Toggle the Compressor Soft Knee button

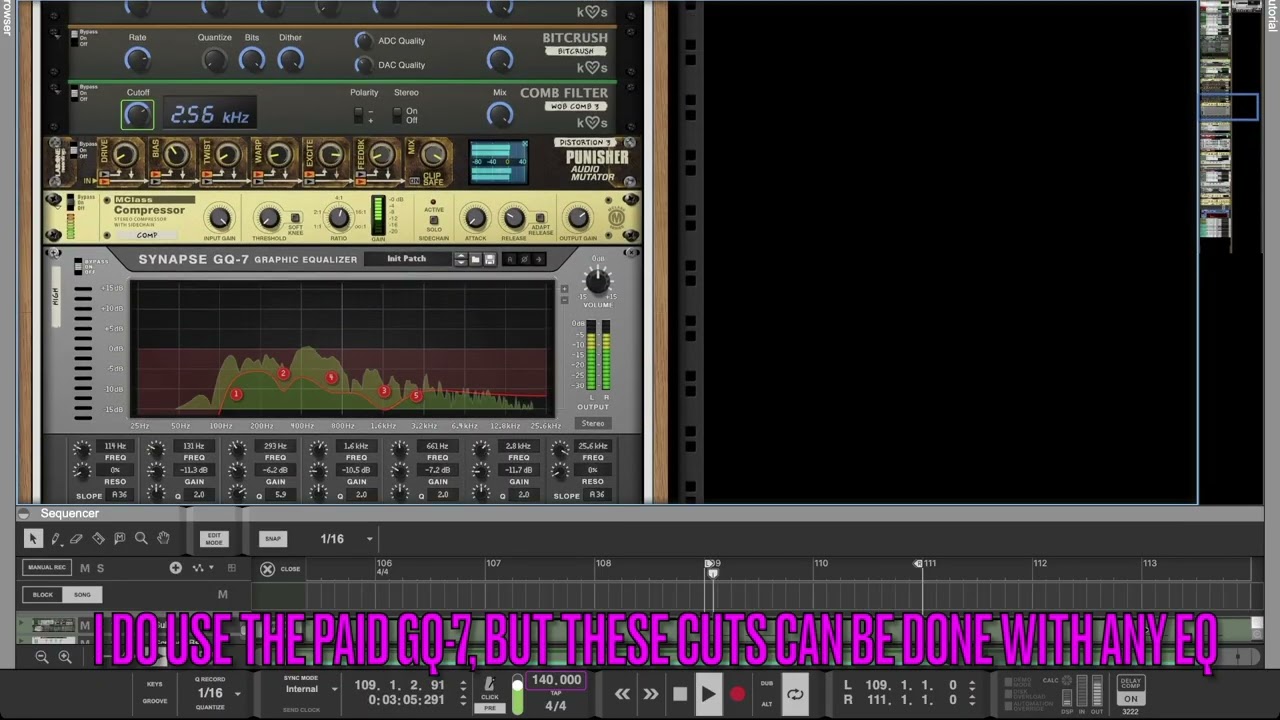[x=295, y=218]
